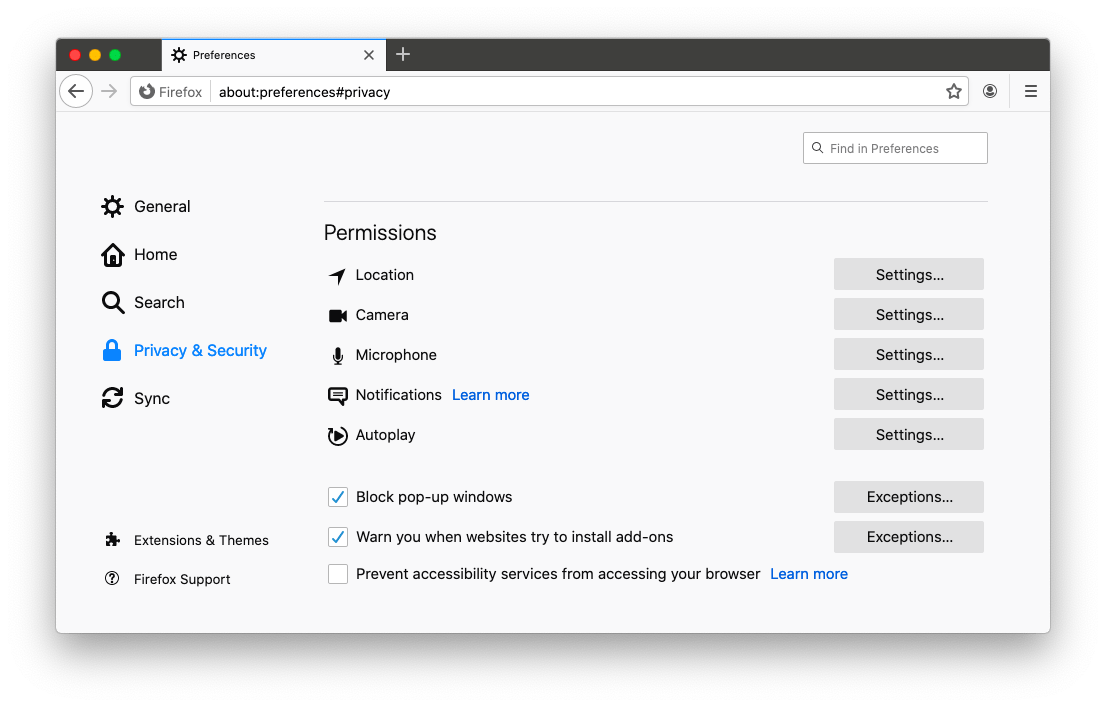The image size is (1106, 707).
Task: Click the Sync refresh icon
Action: pyautogui.click(x=113, y=398)
